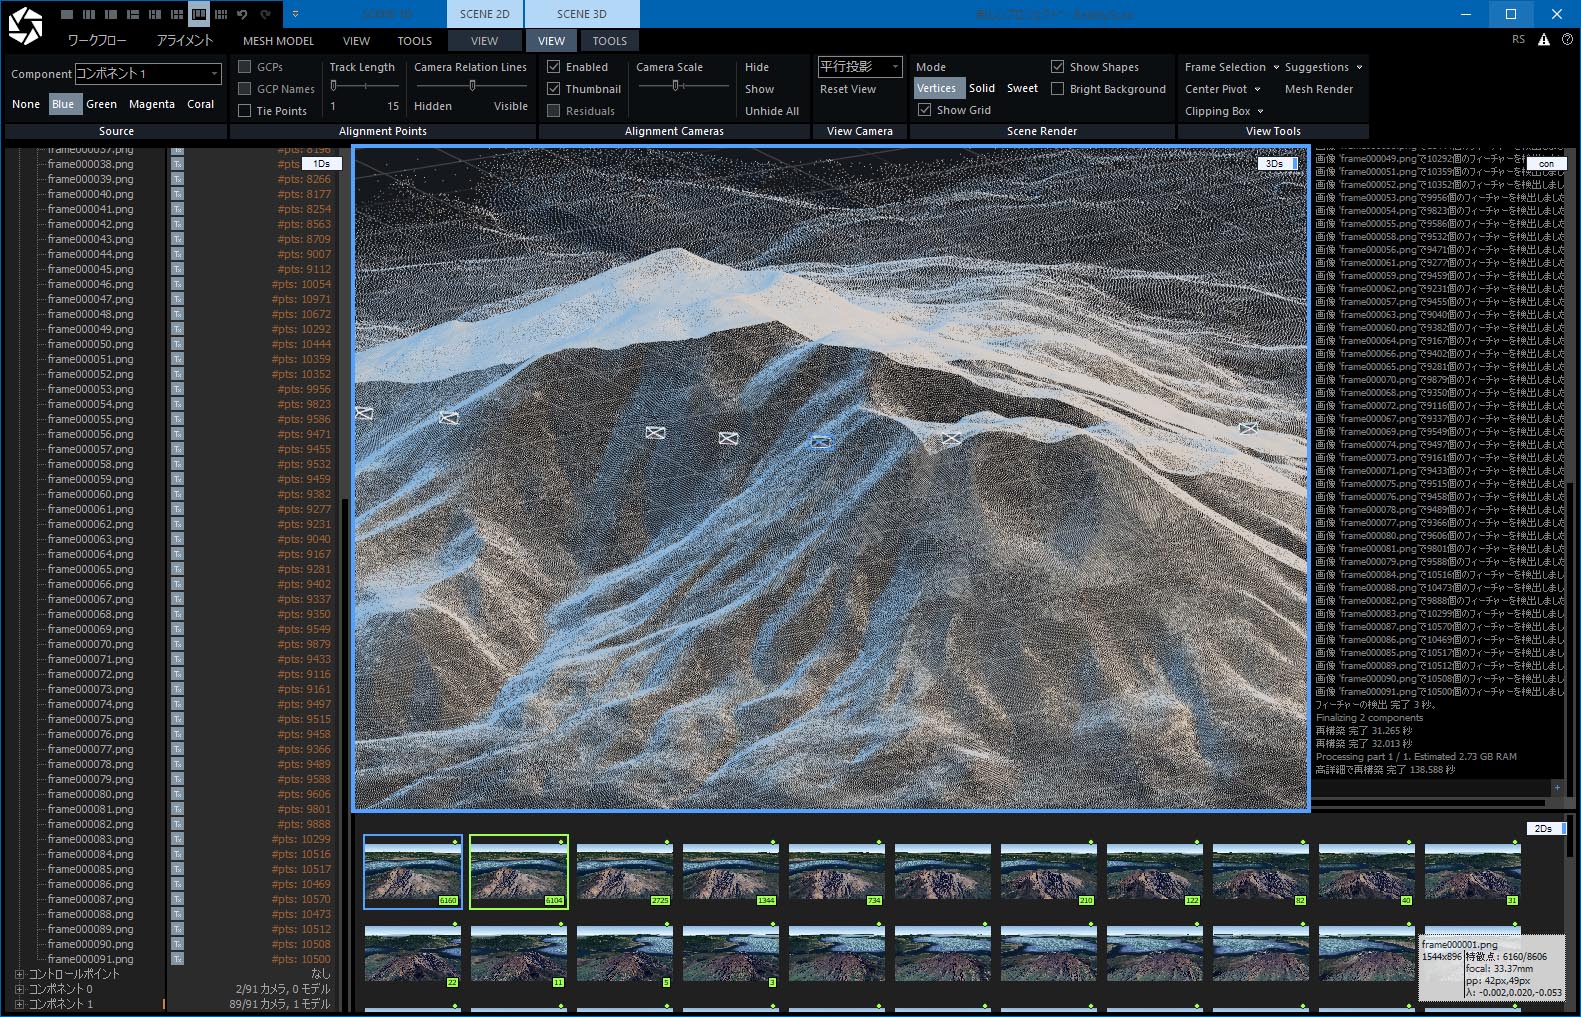The width and height of the screenshot is (1581, 1017).
Task: Click the Reset View button
Action: 847,89
